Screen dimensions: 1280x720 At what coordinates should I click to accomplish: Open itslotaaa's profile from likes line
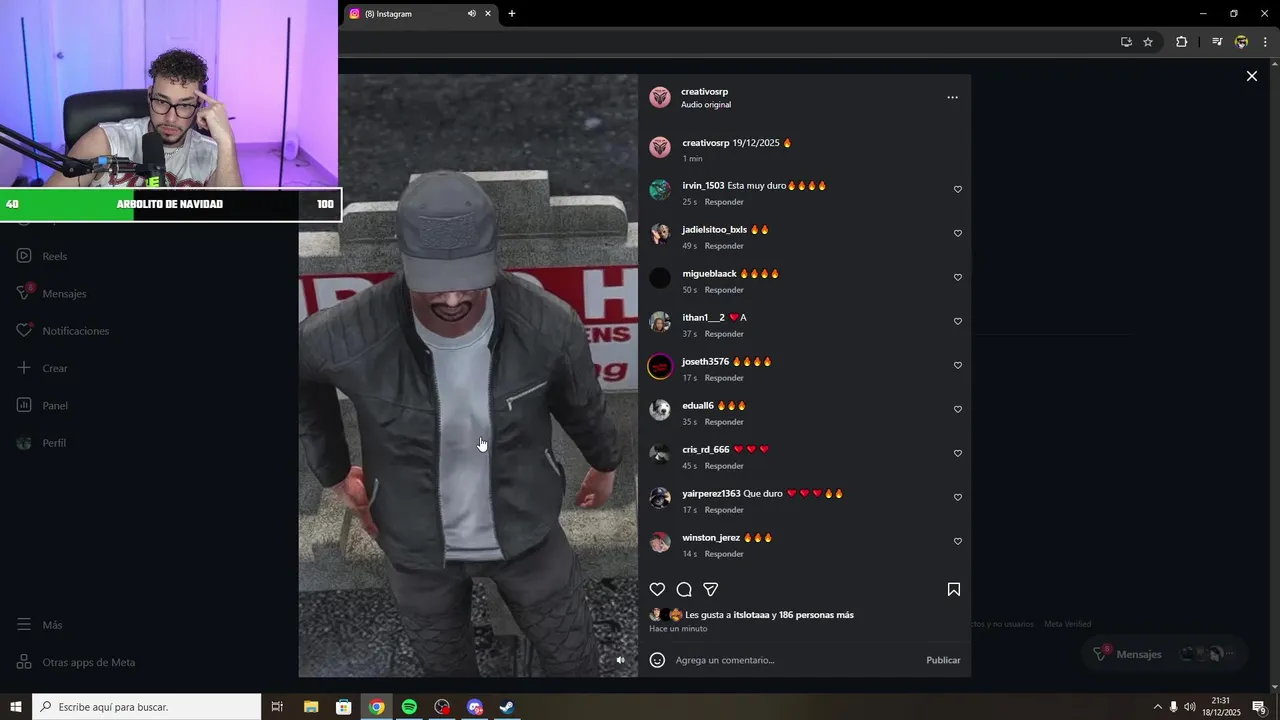(x=751, y=615)
